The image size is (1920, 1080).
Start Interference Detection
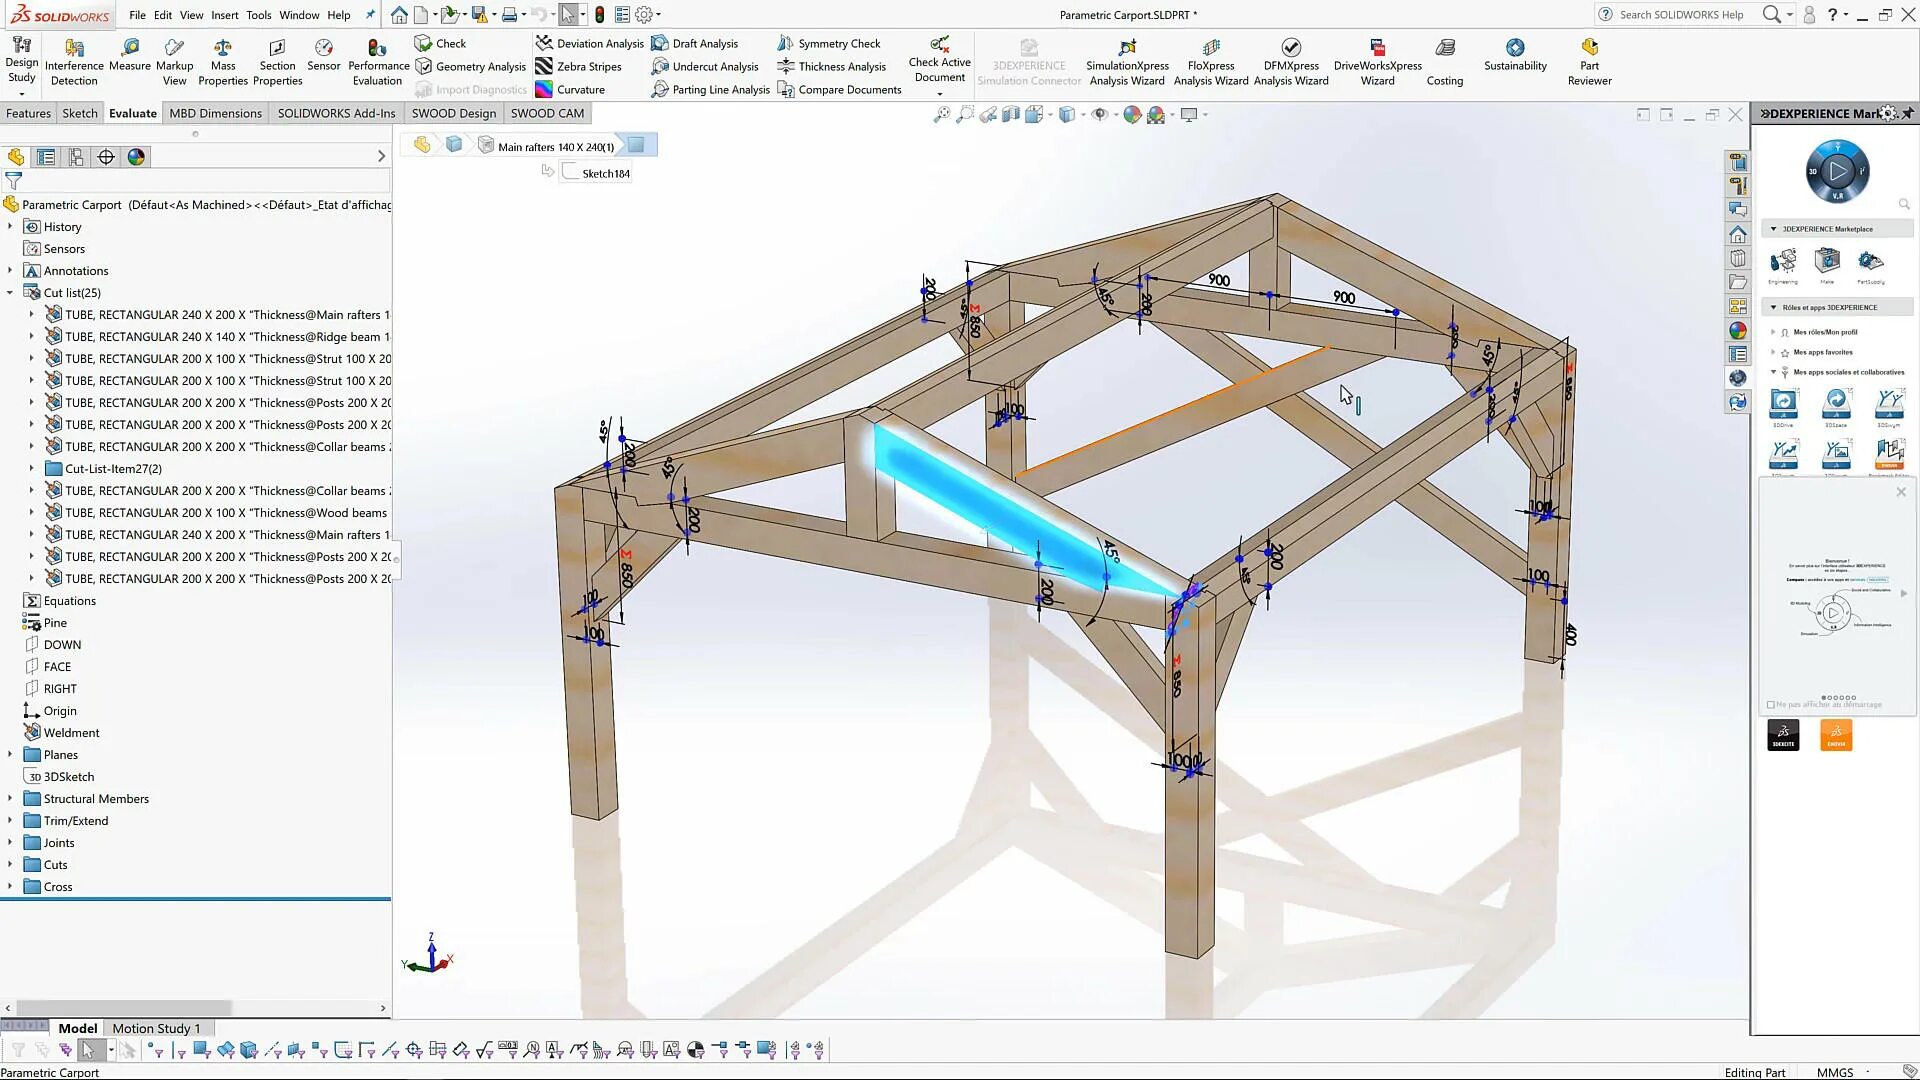click(74, 60)
